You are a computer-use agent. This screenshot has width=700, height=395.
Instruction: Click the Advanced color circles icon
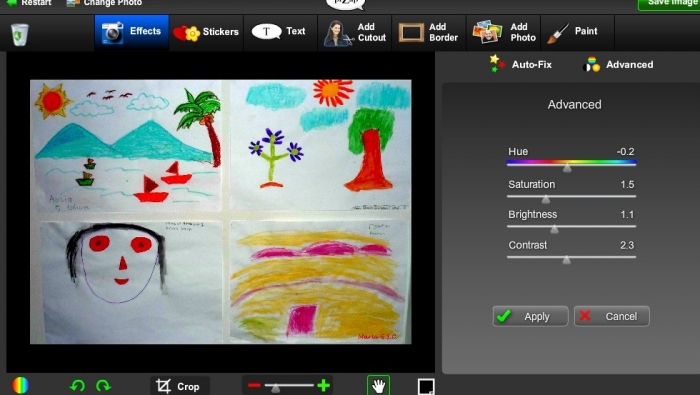point(592,65)
